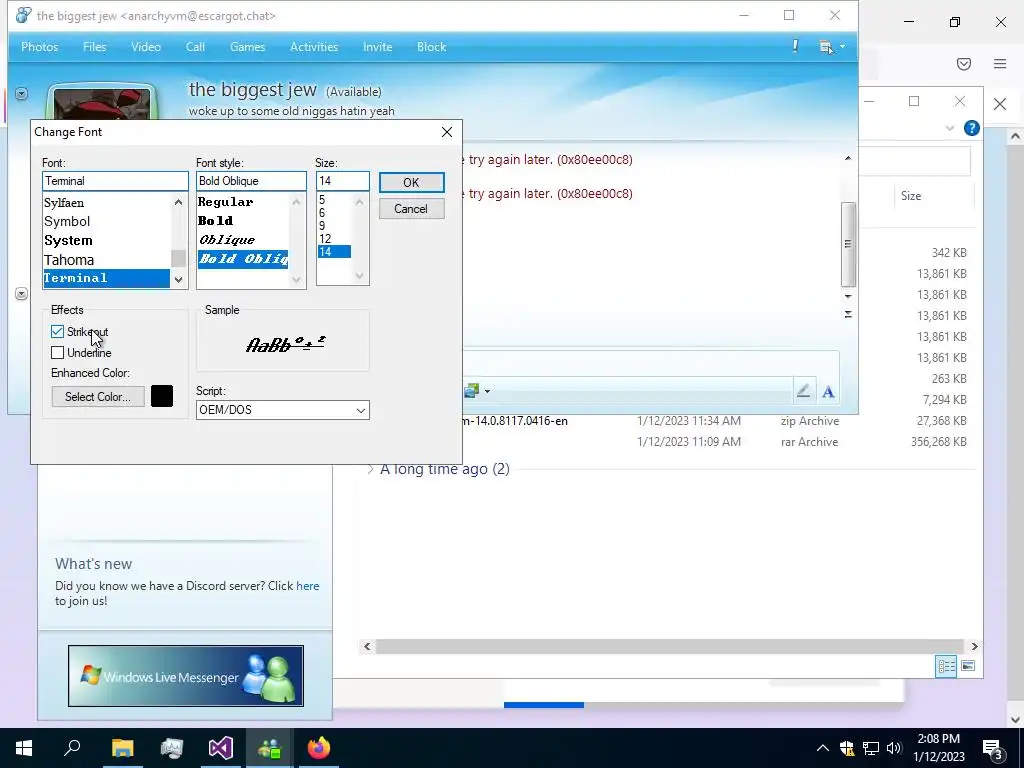The image size is (1024, 768).
Task: Click the handwriting pen icon
Action: coord(803,391)
